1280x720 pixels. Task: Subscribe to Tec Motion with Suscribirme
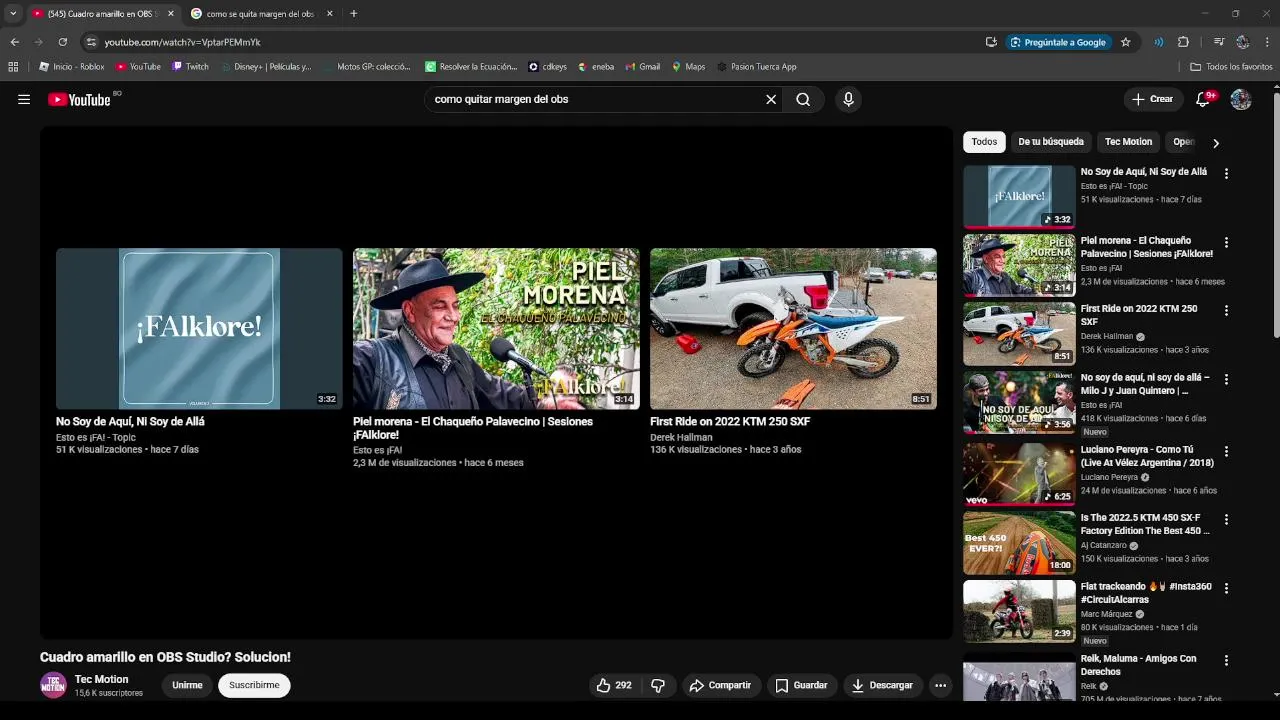[254, 685]
